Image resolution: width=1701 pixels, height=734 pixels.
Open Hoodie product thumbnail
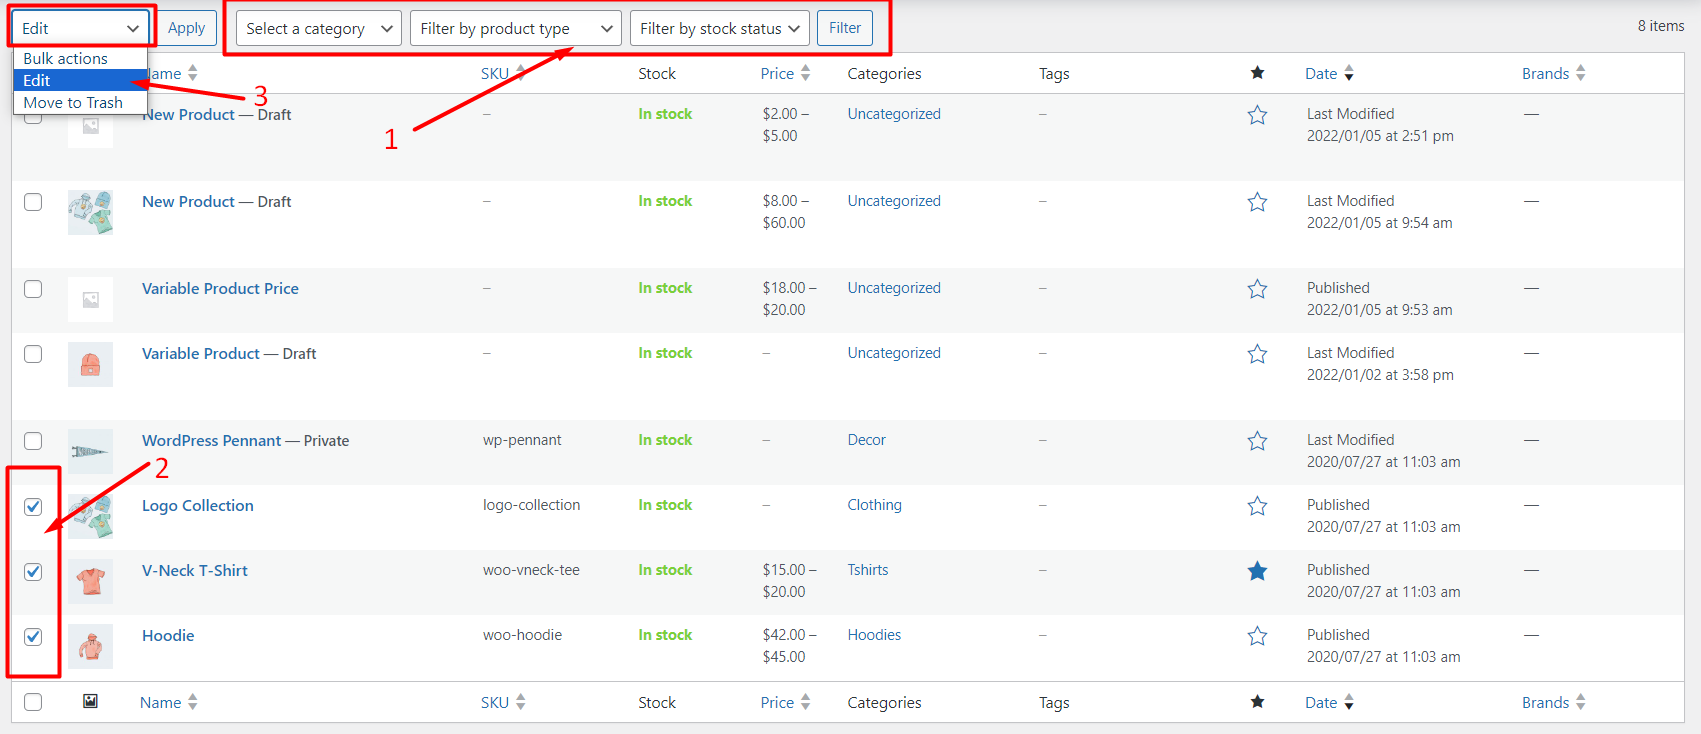point(90,646)
